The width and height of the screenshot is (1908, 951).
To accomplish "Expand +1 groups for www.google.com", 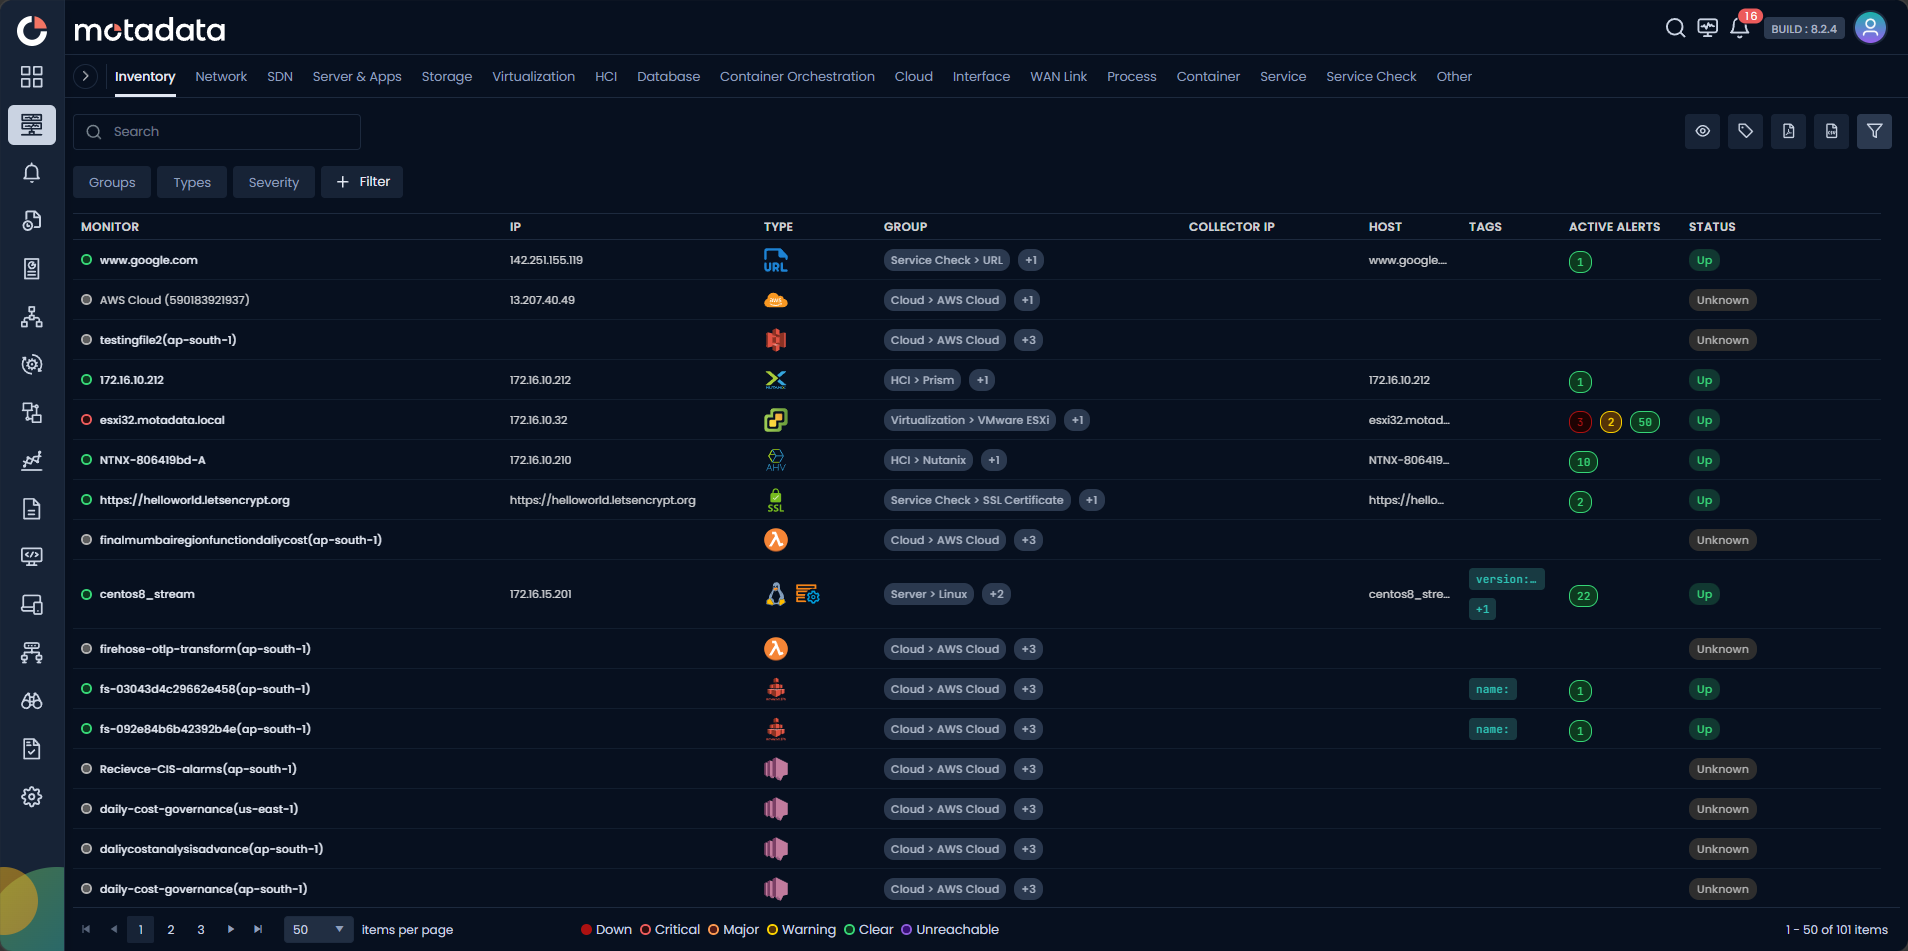I will 1031,260.
